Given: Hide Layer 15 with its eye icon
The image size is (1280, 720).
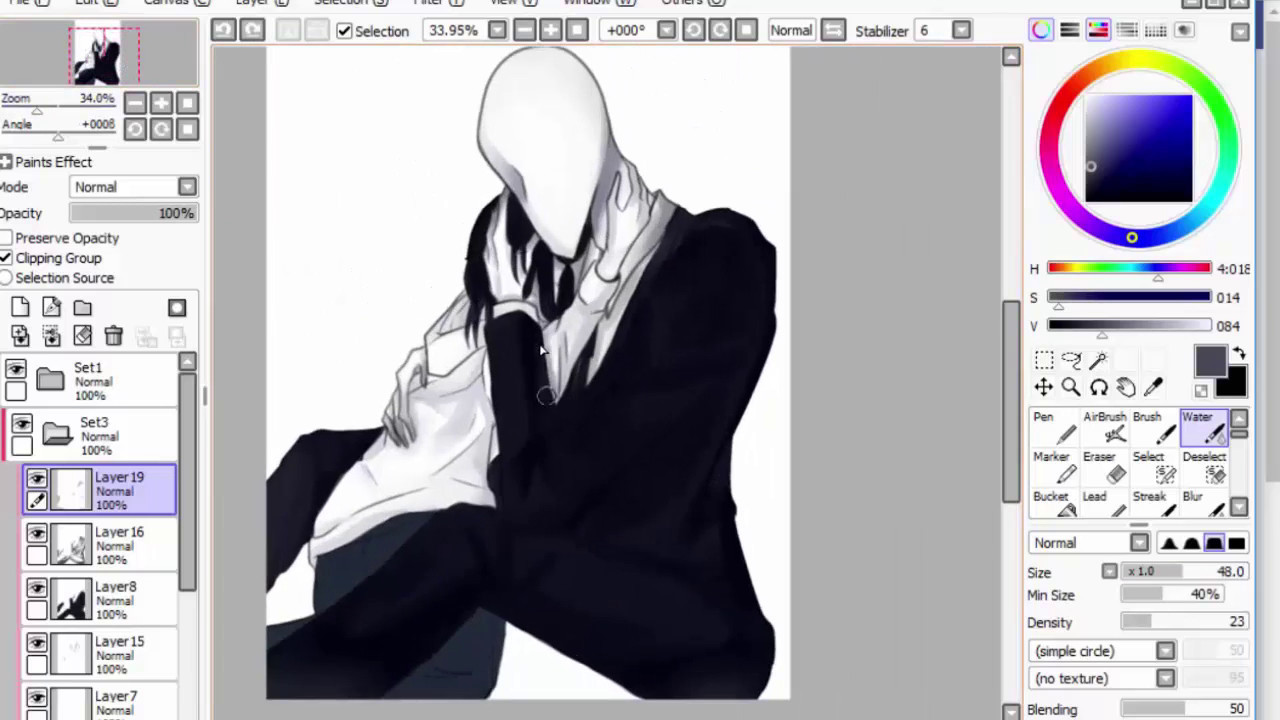Looking at the screenshot, I should (x=37, y=643).
